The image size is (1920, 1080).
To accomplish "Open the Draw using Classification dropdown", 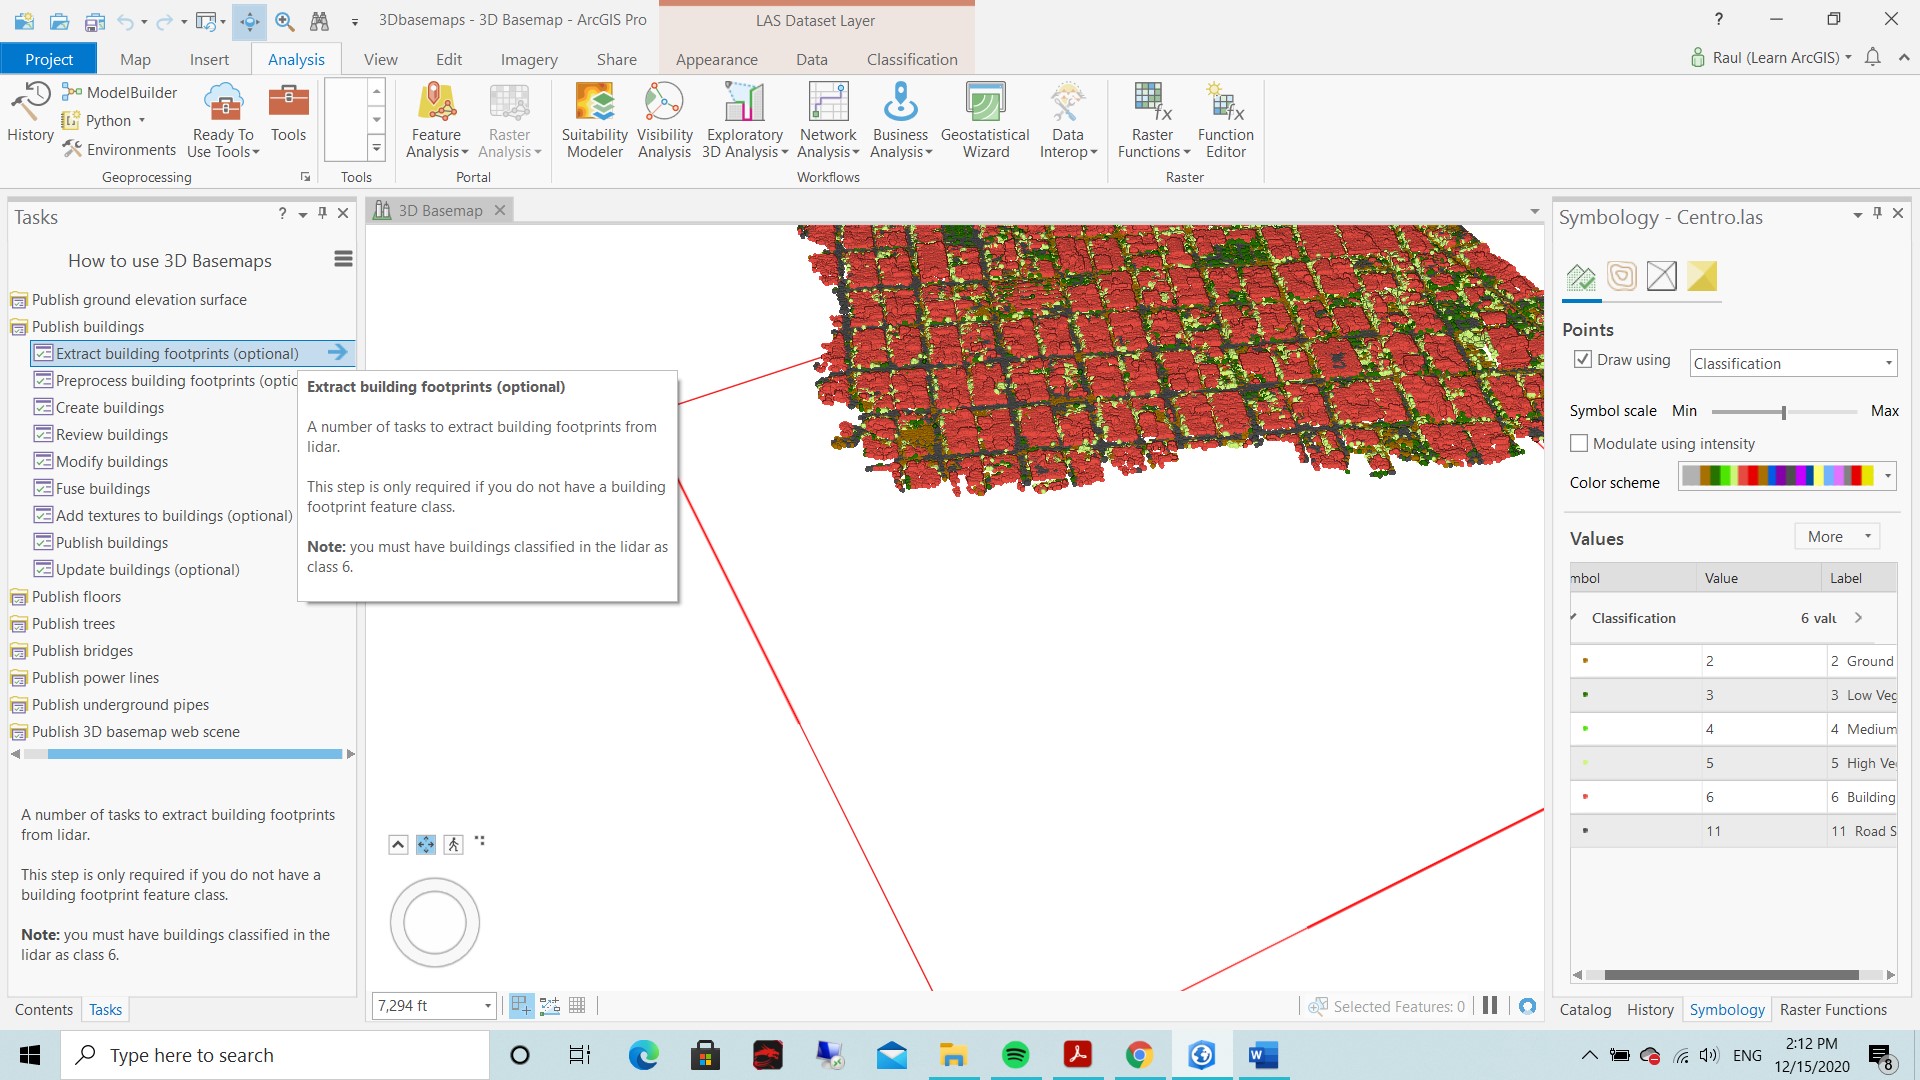I will [x=1887, y=363].
